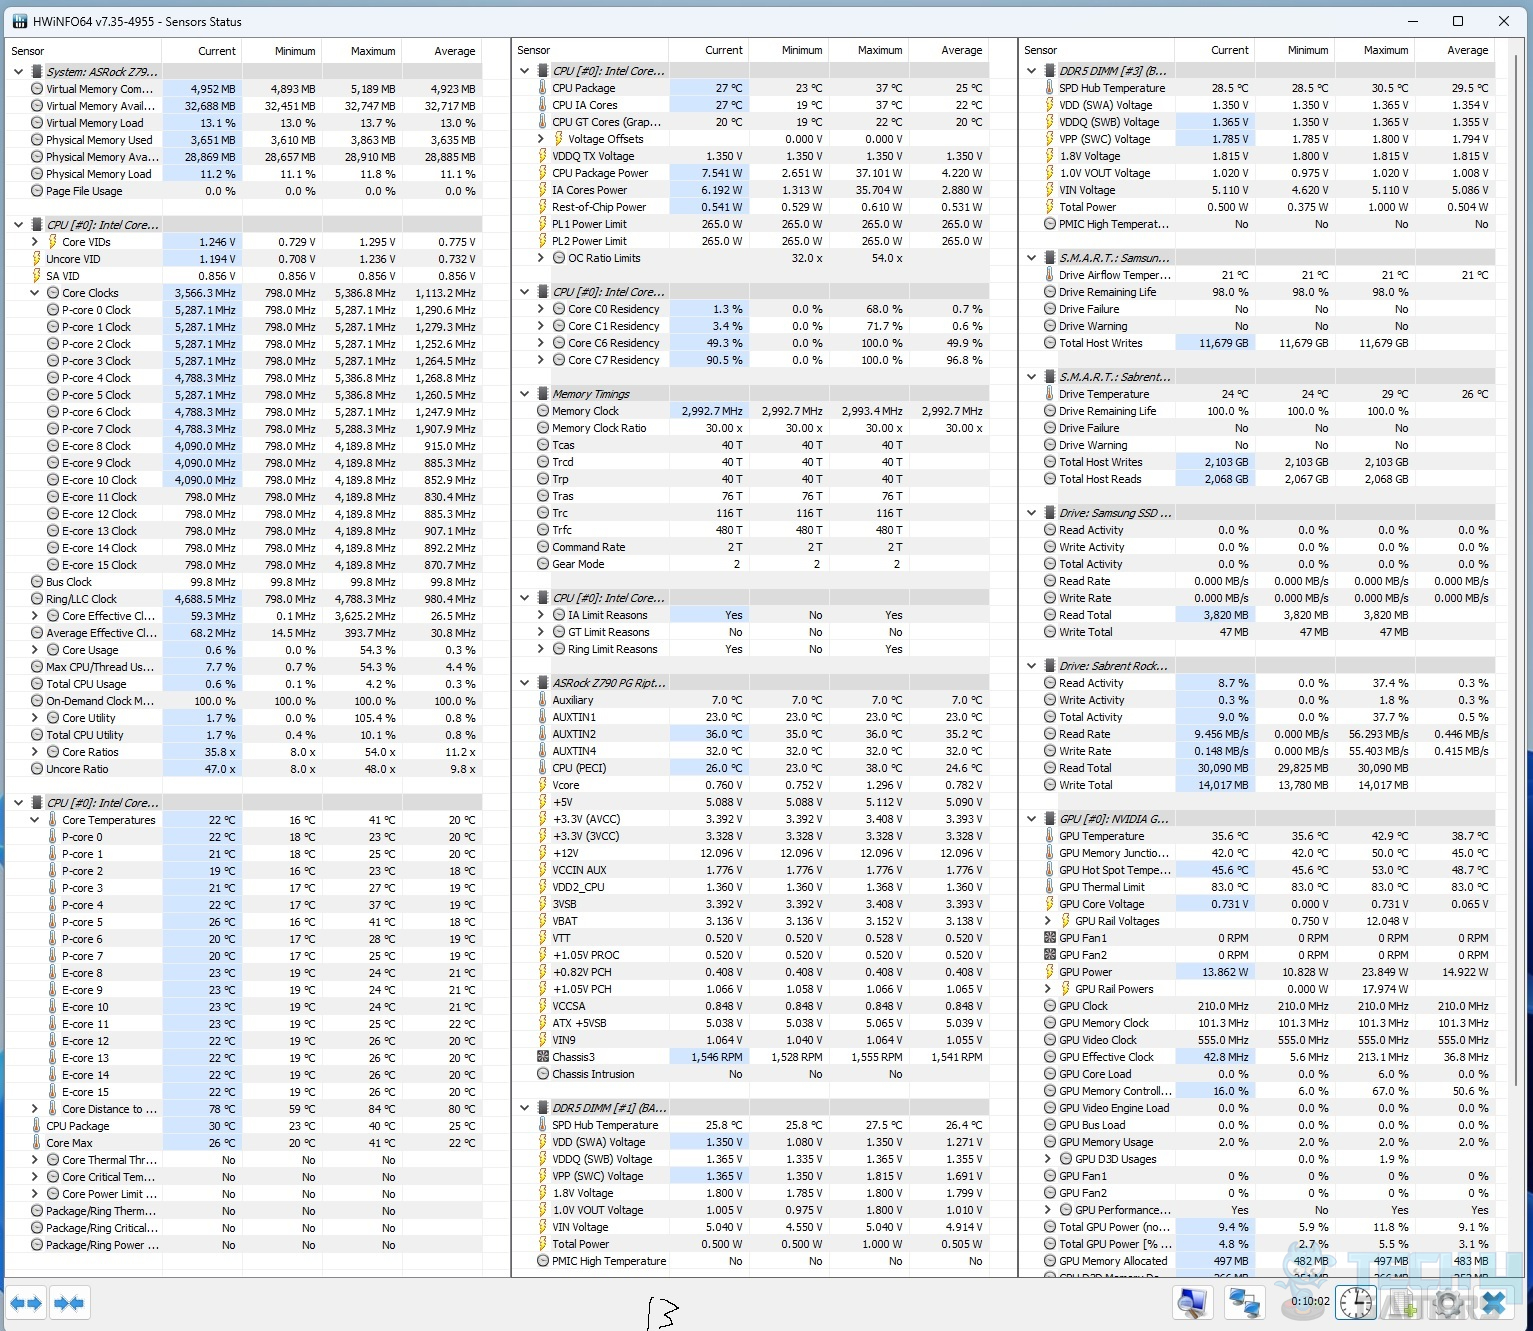
Task: Click the HWiNFO64 title bar icon
Action: 19,21
